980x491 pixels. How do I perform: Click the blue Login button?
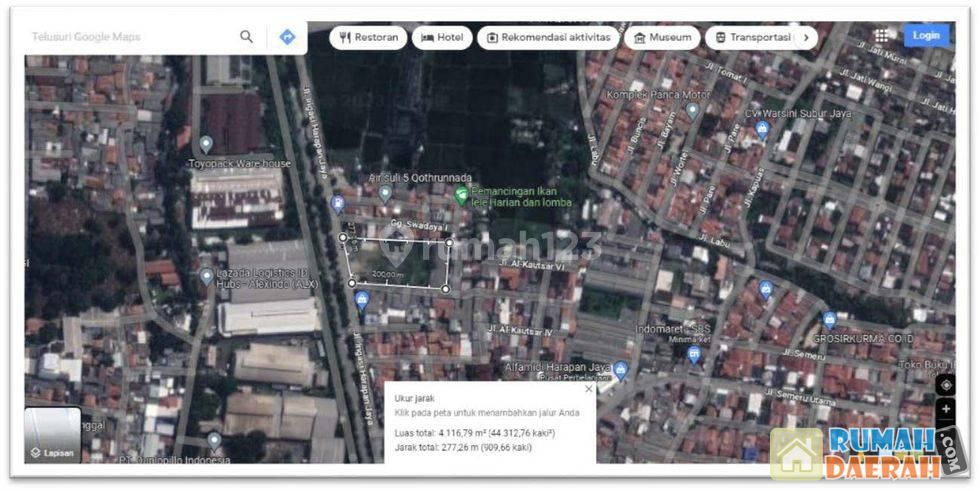pyautogui.click(x=926, y=35)
